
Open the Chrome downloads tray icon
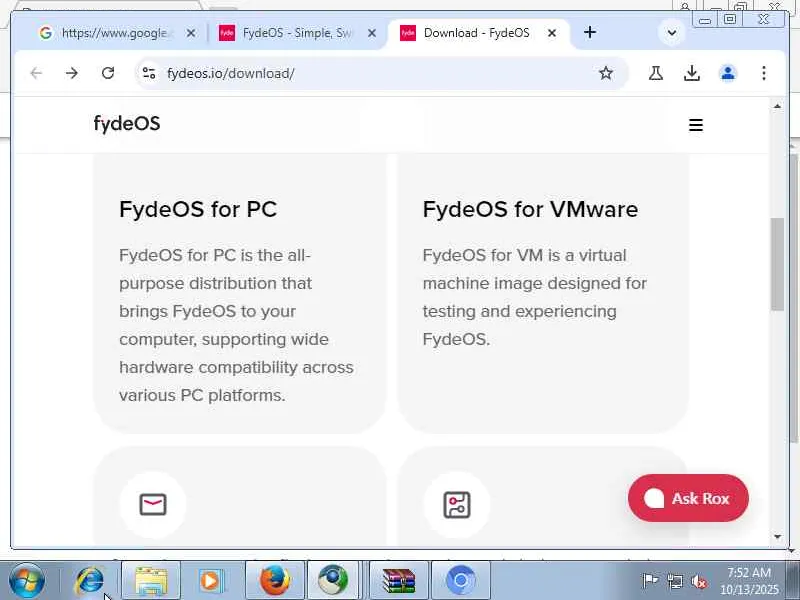(692, 73)
